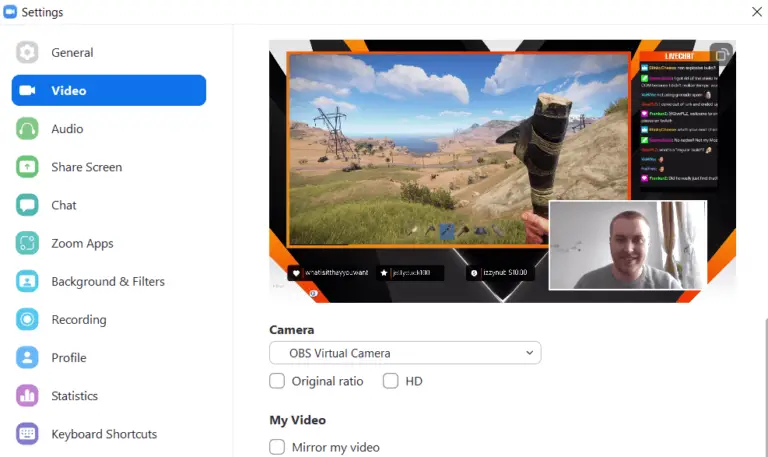
Task: View Statistics settings
Action: [x=109, y=396]
